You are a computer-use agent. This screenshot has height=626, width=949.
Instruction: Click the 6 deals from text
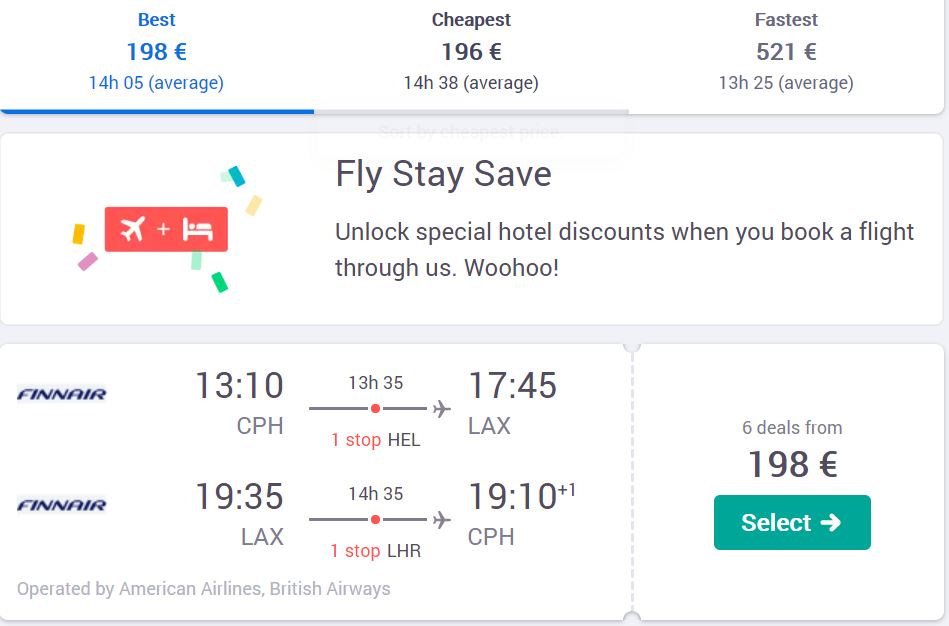(792, 428)
